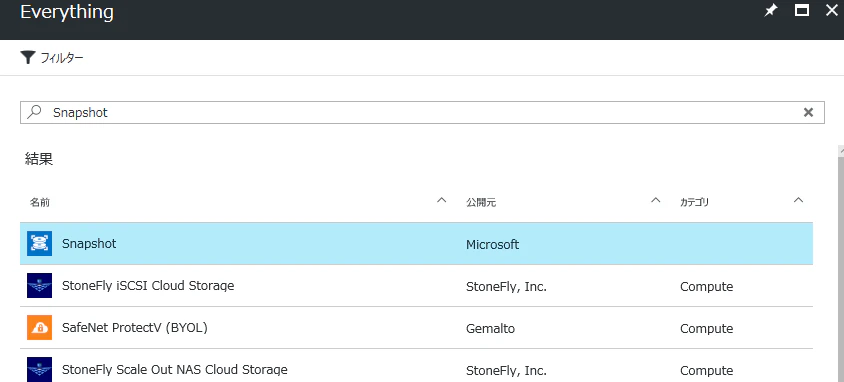Click StoneFly, Inc. in Scale Out NAS row
The width and height of the screenshot is (844, 382).
coord(507,371)
